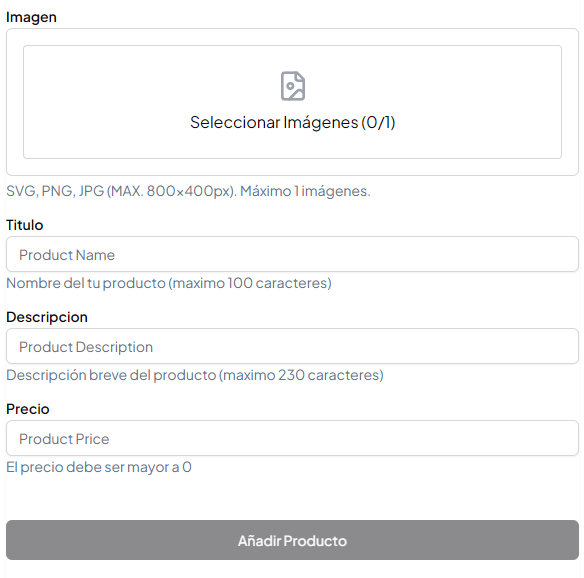Open the inner image upload dropzone box
Viewport: 584px width, 578px height.
pos(292,102)
